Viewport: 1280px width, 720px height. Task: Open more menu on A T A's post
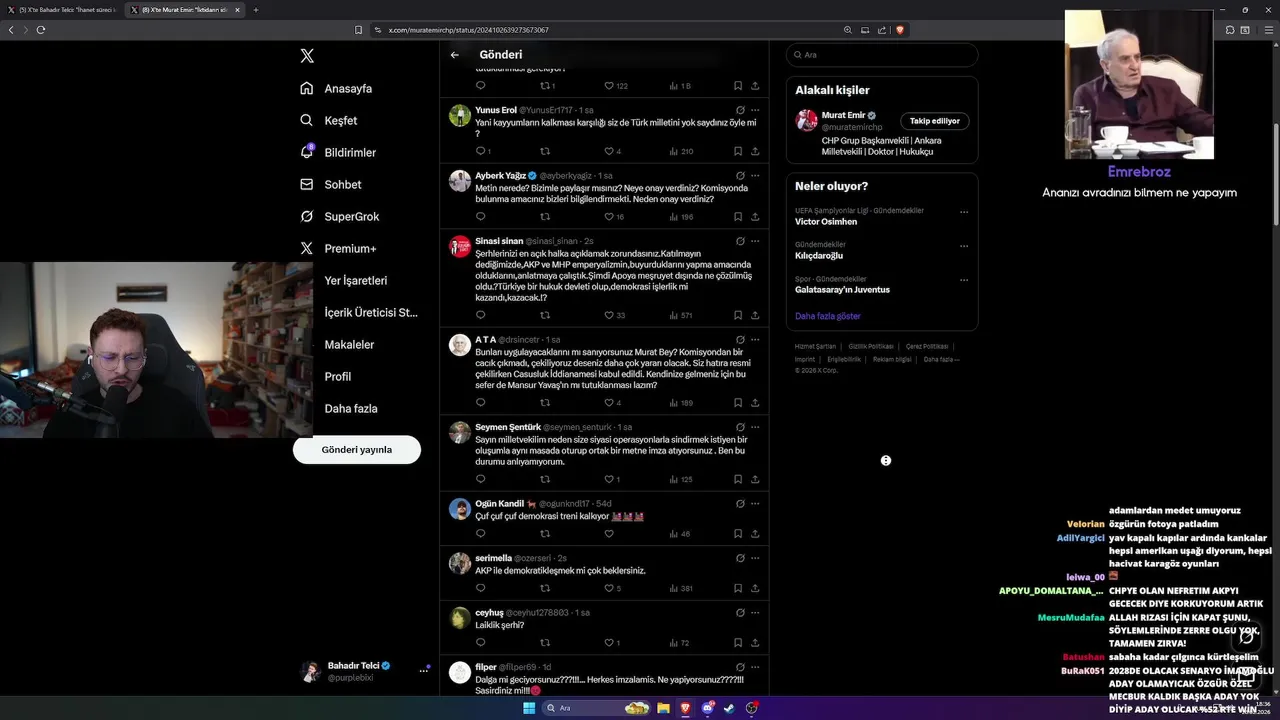click(755, 340)
